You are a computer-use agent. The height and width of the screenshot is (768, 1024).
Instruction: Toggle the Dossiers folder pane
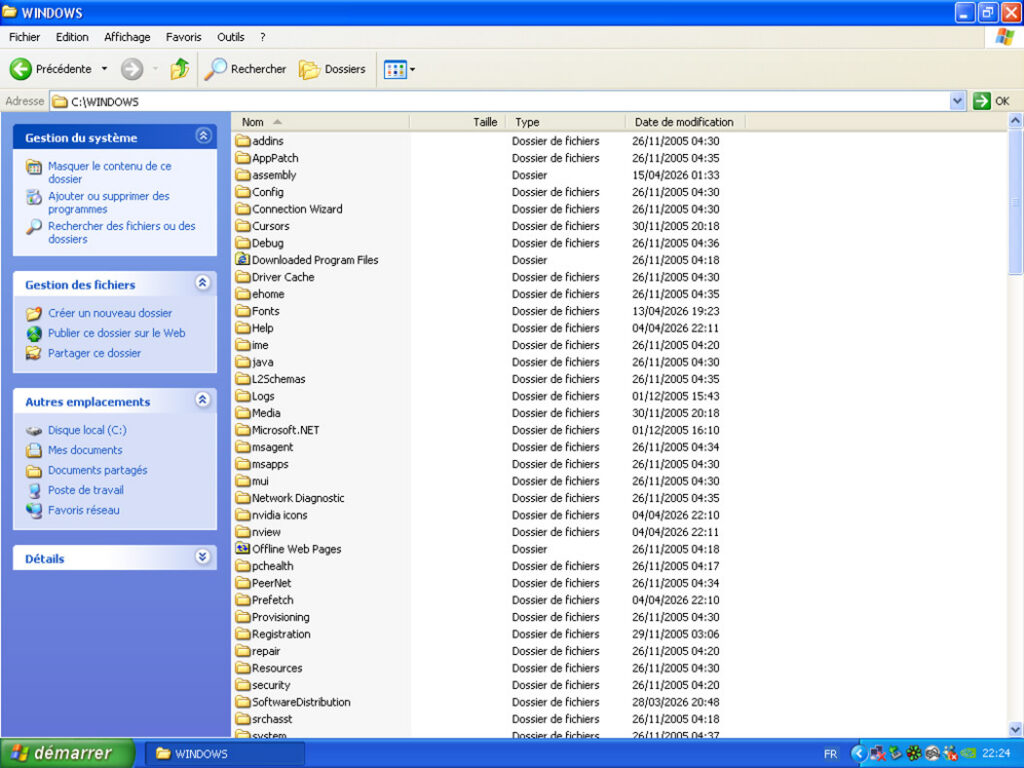tap(332, 69)
